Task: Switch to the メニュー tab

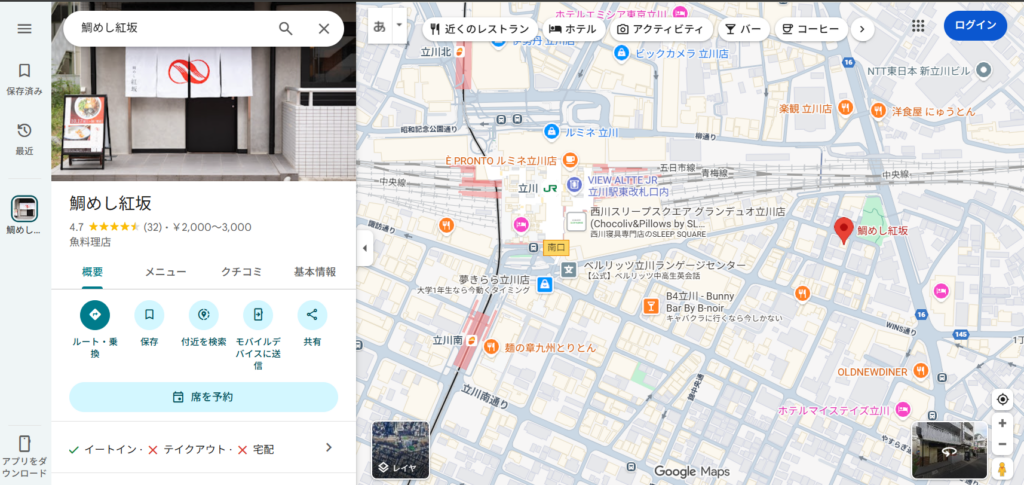Action: coord(165,272)
